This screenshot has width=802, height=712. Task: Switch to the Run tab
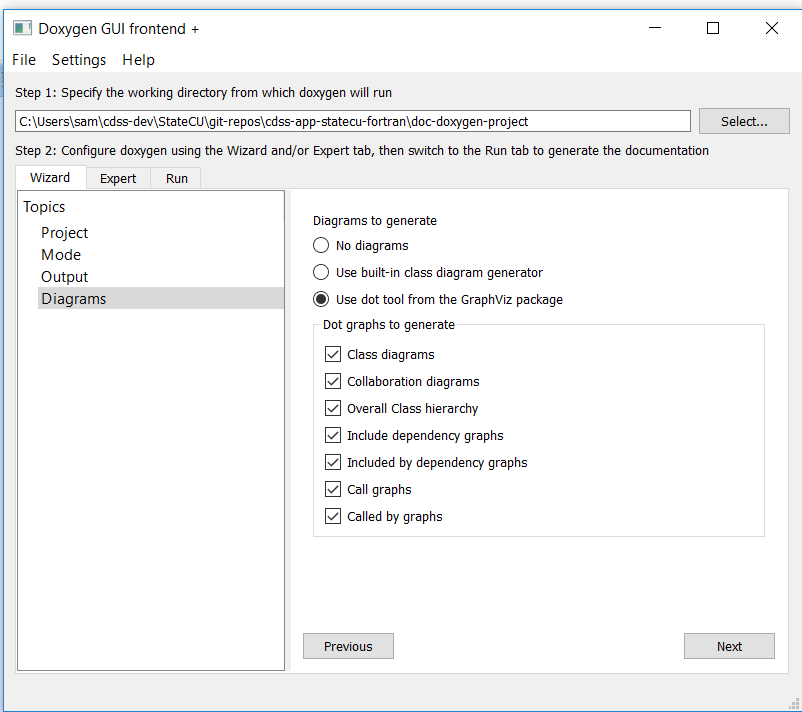click(176, 178)
